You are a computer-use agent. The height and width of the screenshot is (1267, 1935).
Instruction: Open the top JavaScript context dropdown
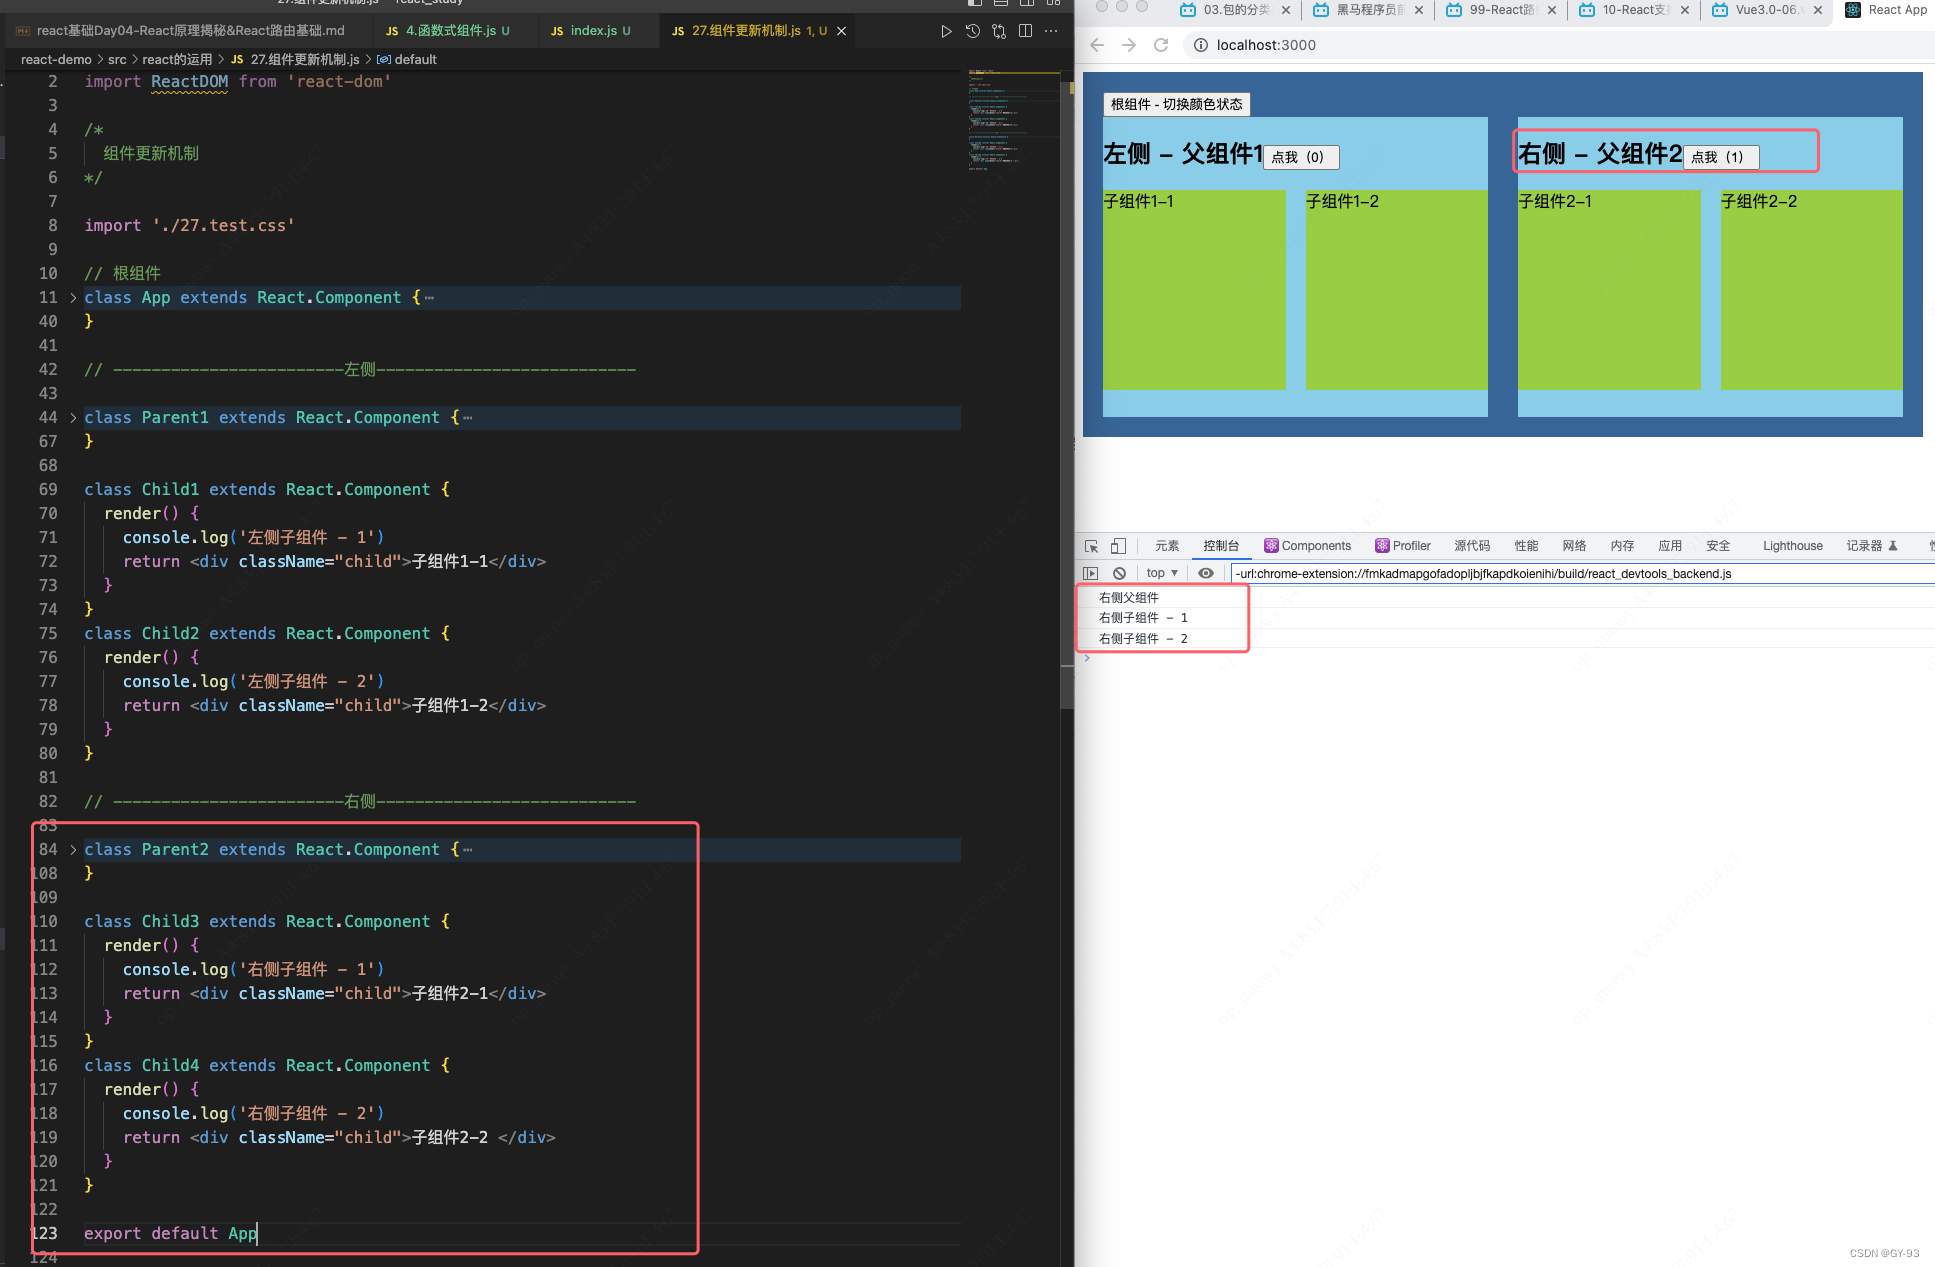click(1162, 573)
